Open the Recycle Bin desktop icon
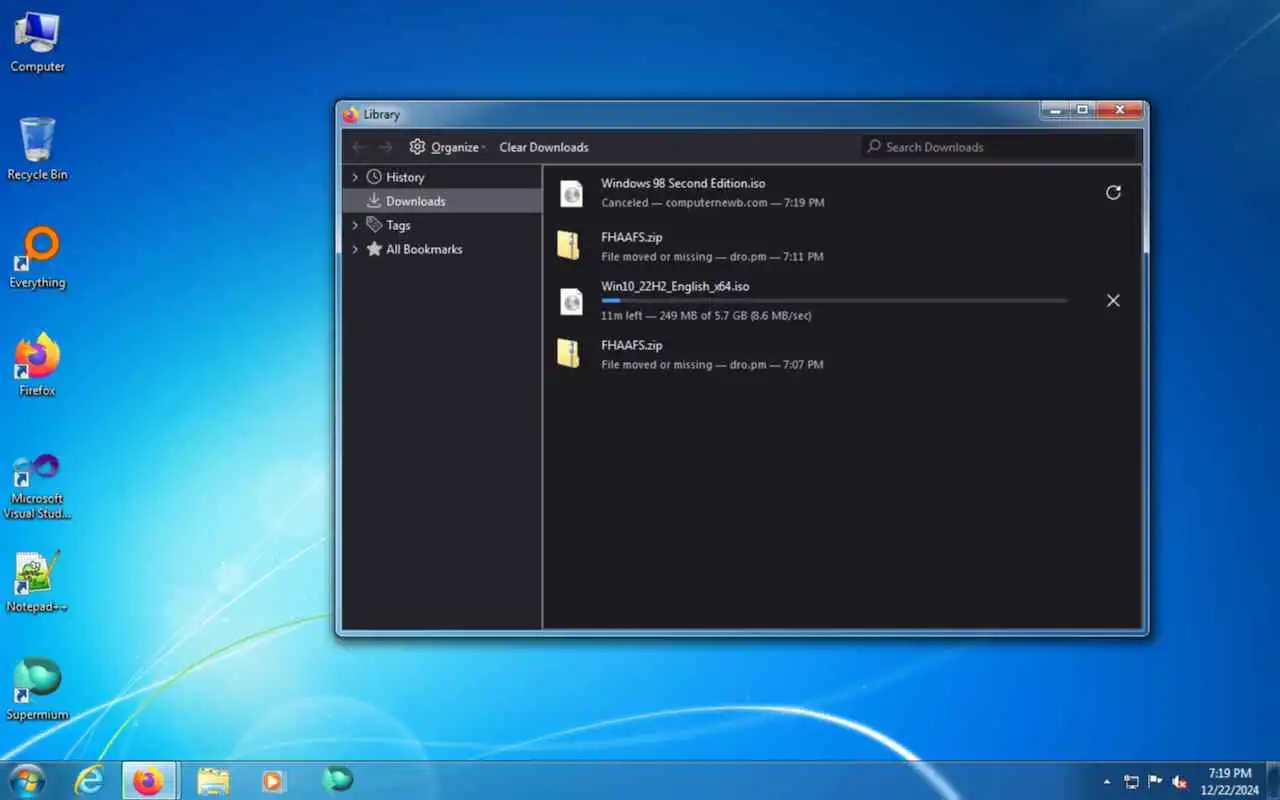The width and height of the screenshot is (1280, 800). (38, 149)
